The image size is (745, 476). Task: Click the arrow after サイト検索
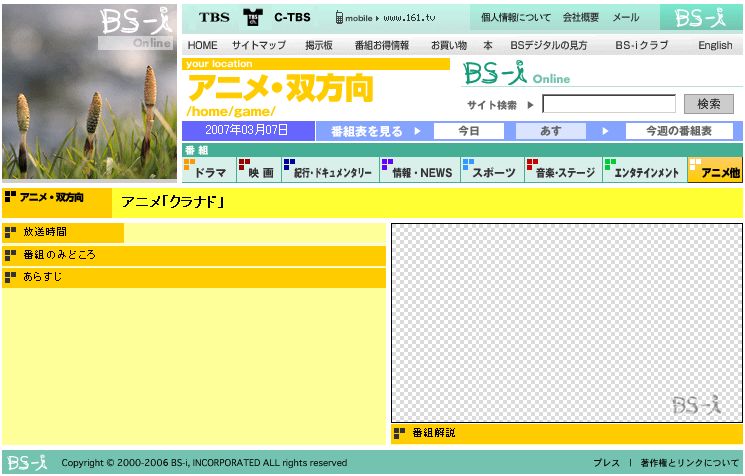click(531, 105)
